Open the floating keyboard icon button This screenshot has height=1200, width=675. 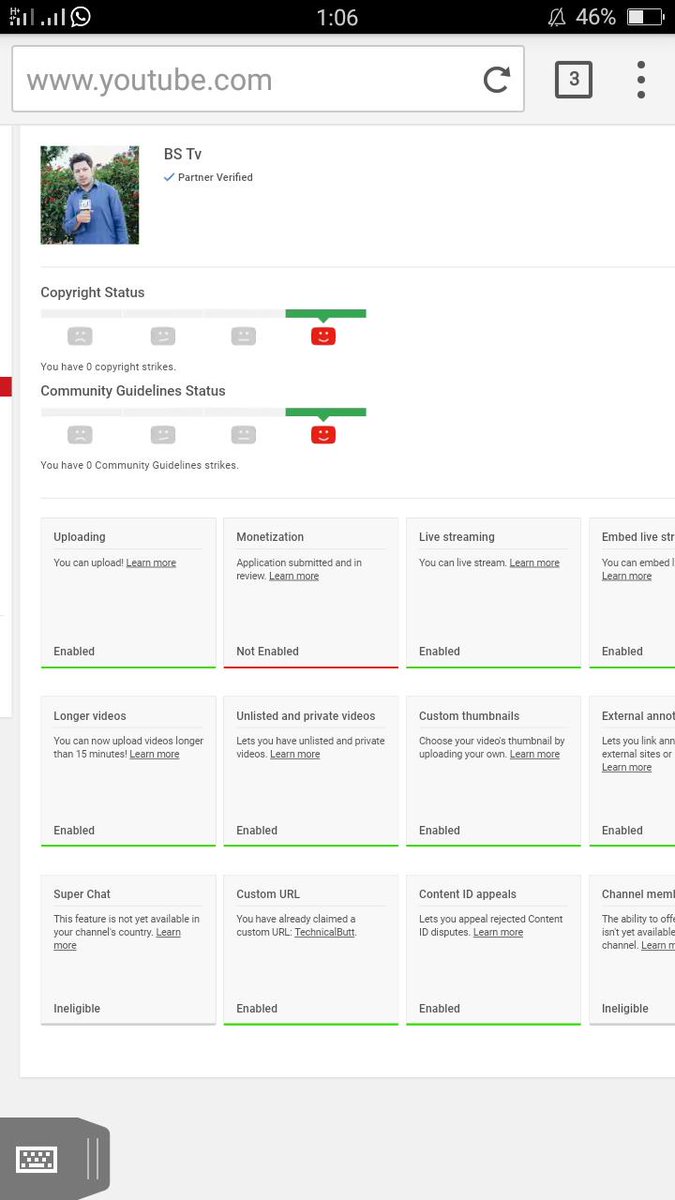tap(37, 1159)
